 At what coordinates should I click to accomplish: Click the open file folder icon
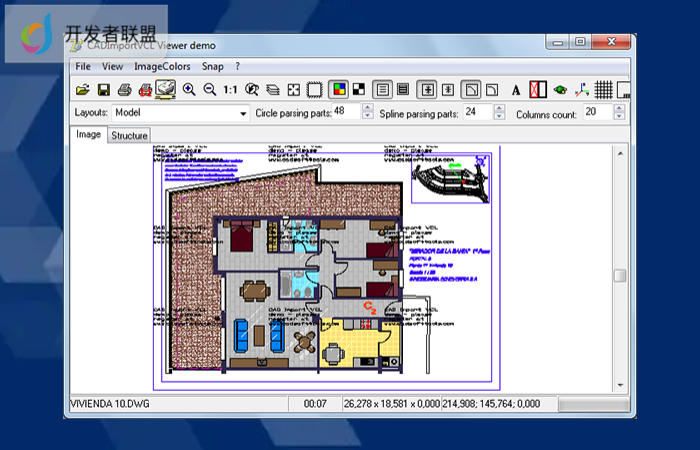tap(82, 90)
